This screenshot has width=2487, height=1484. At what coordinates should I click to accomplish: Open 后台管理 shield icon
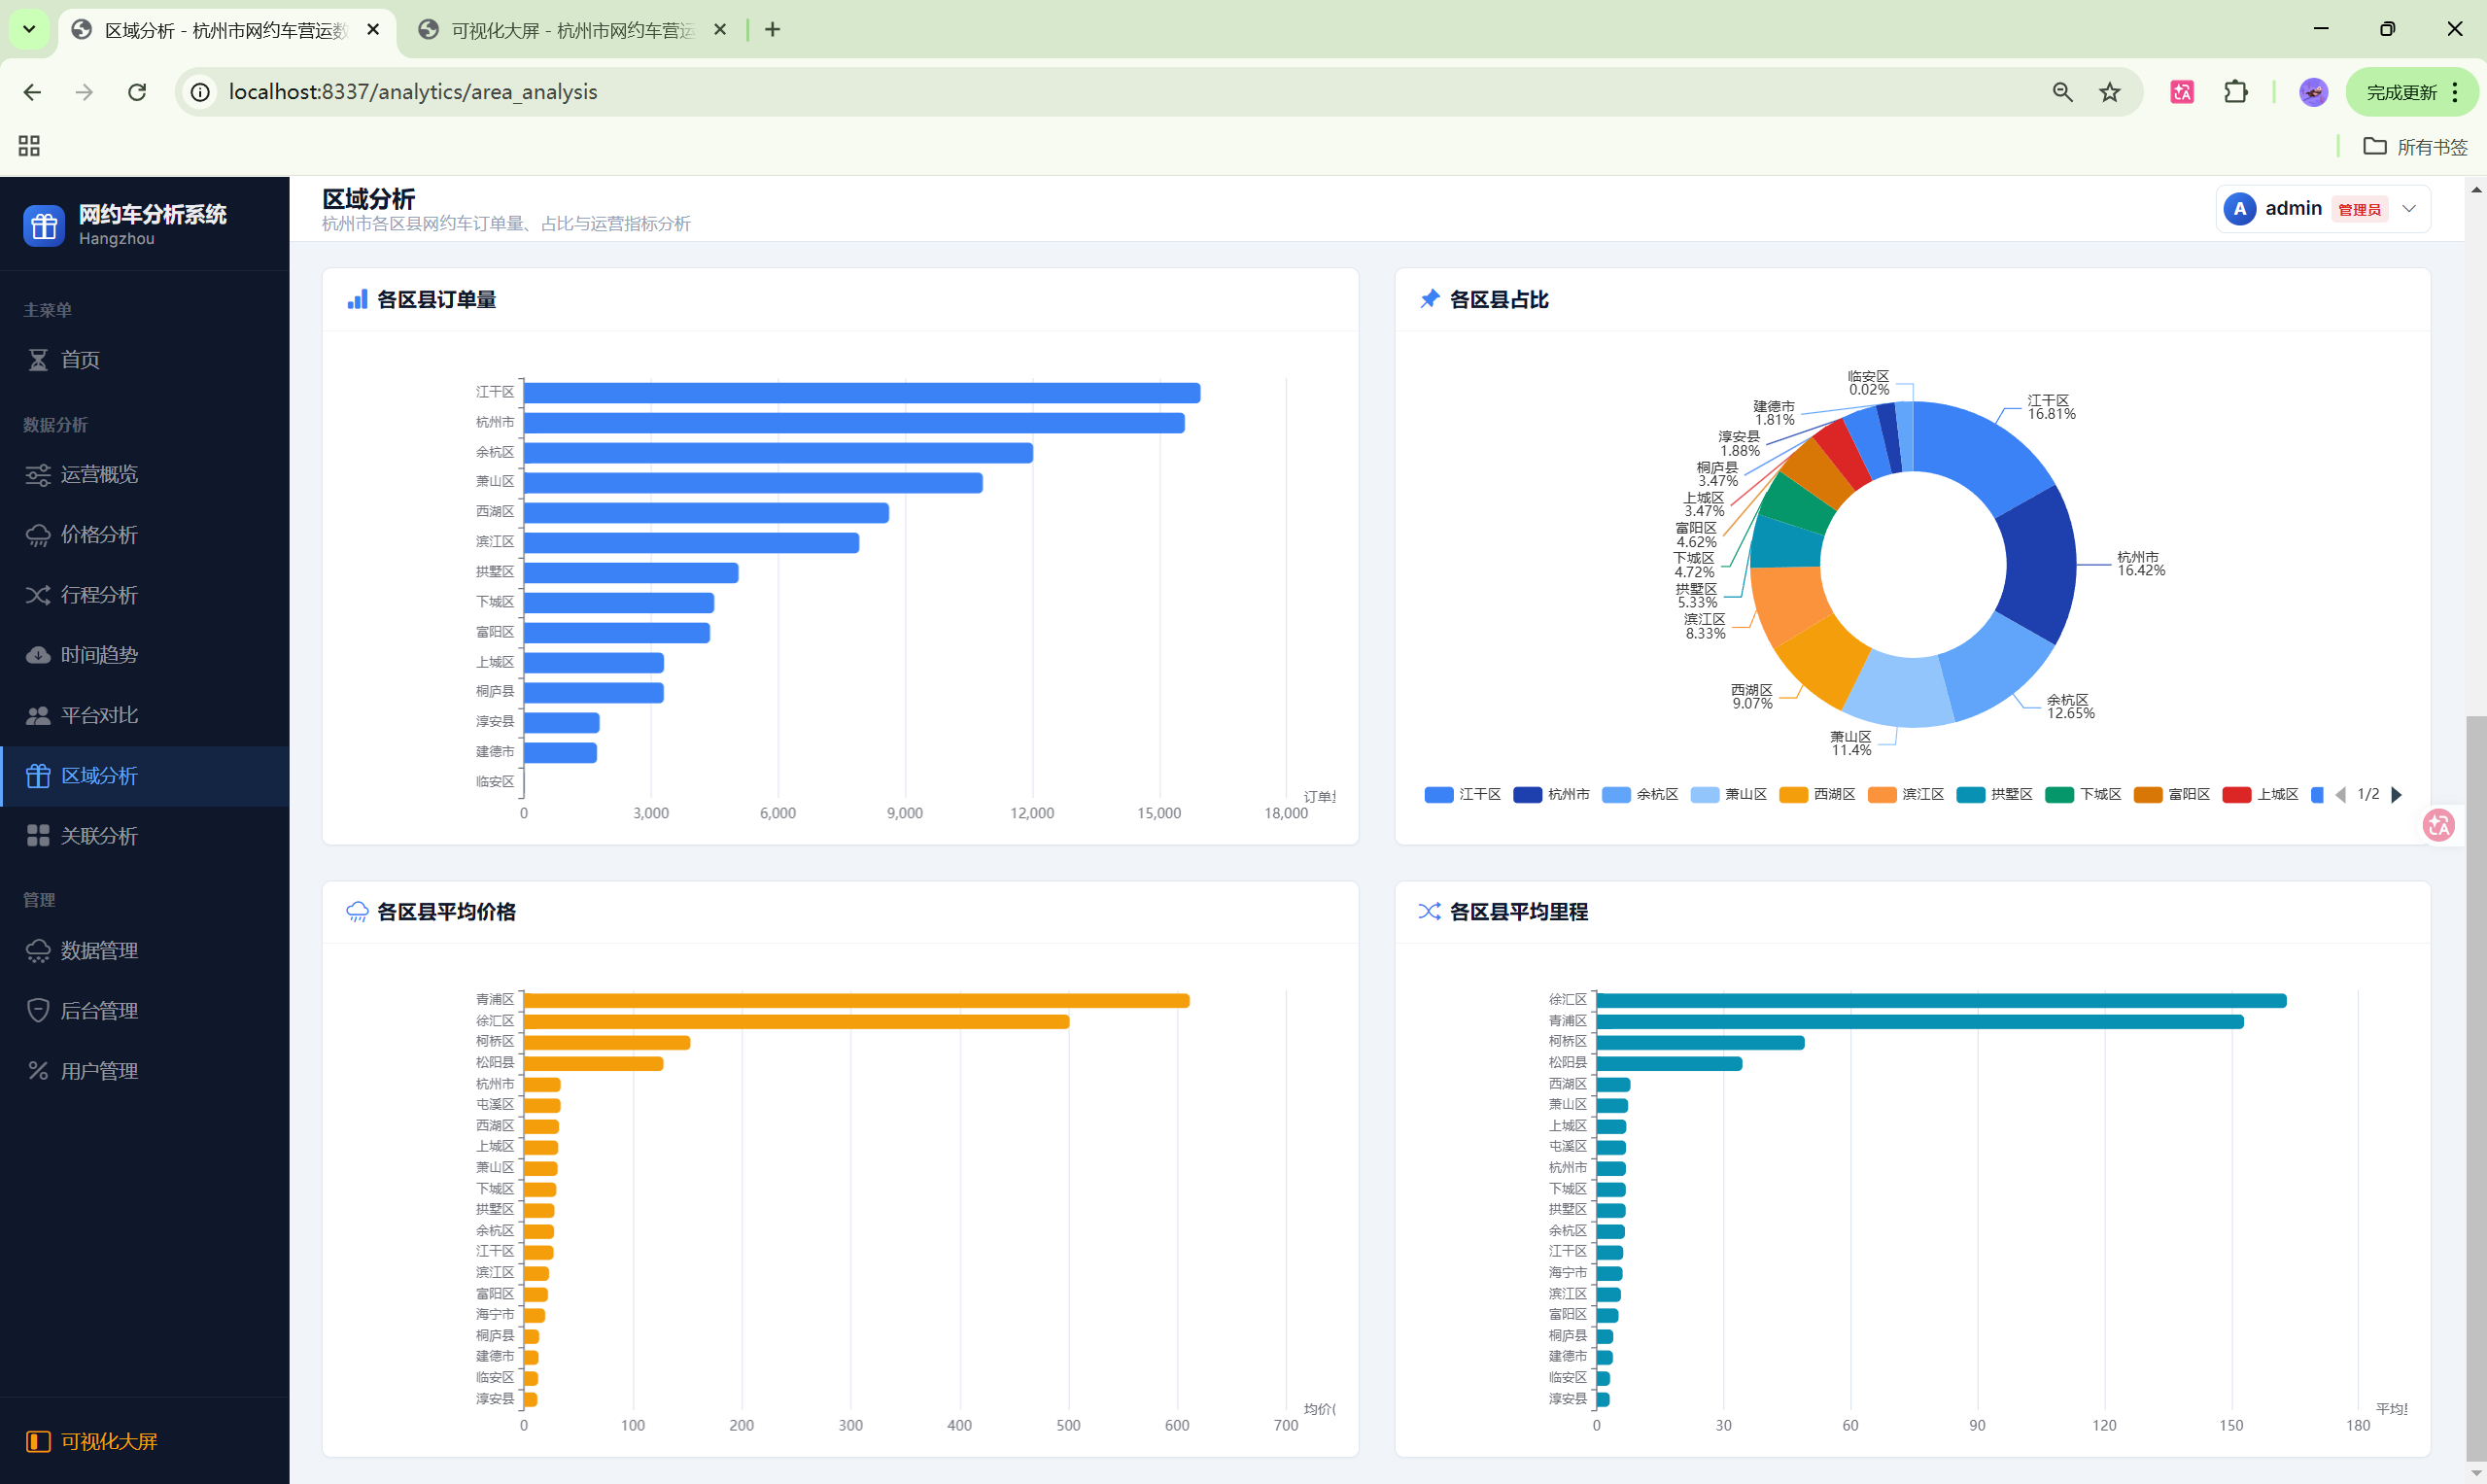38,1010
